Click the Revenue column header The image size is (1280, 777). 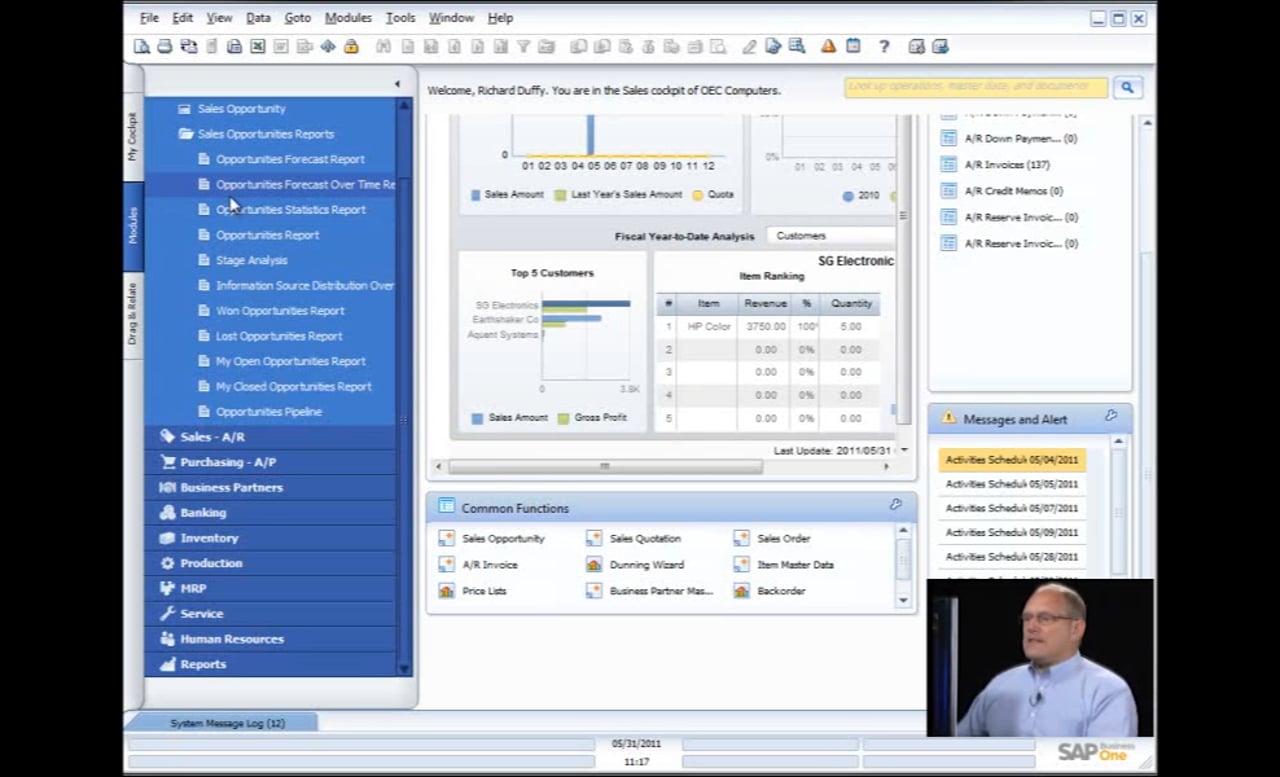[x=765, y=303]
